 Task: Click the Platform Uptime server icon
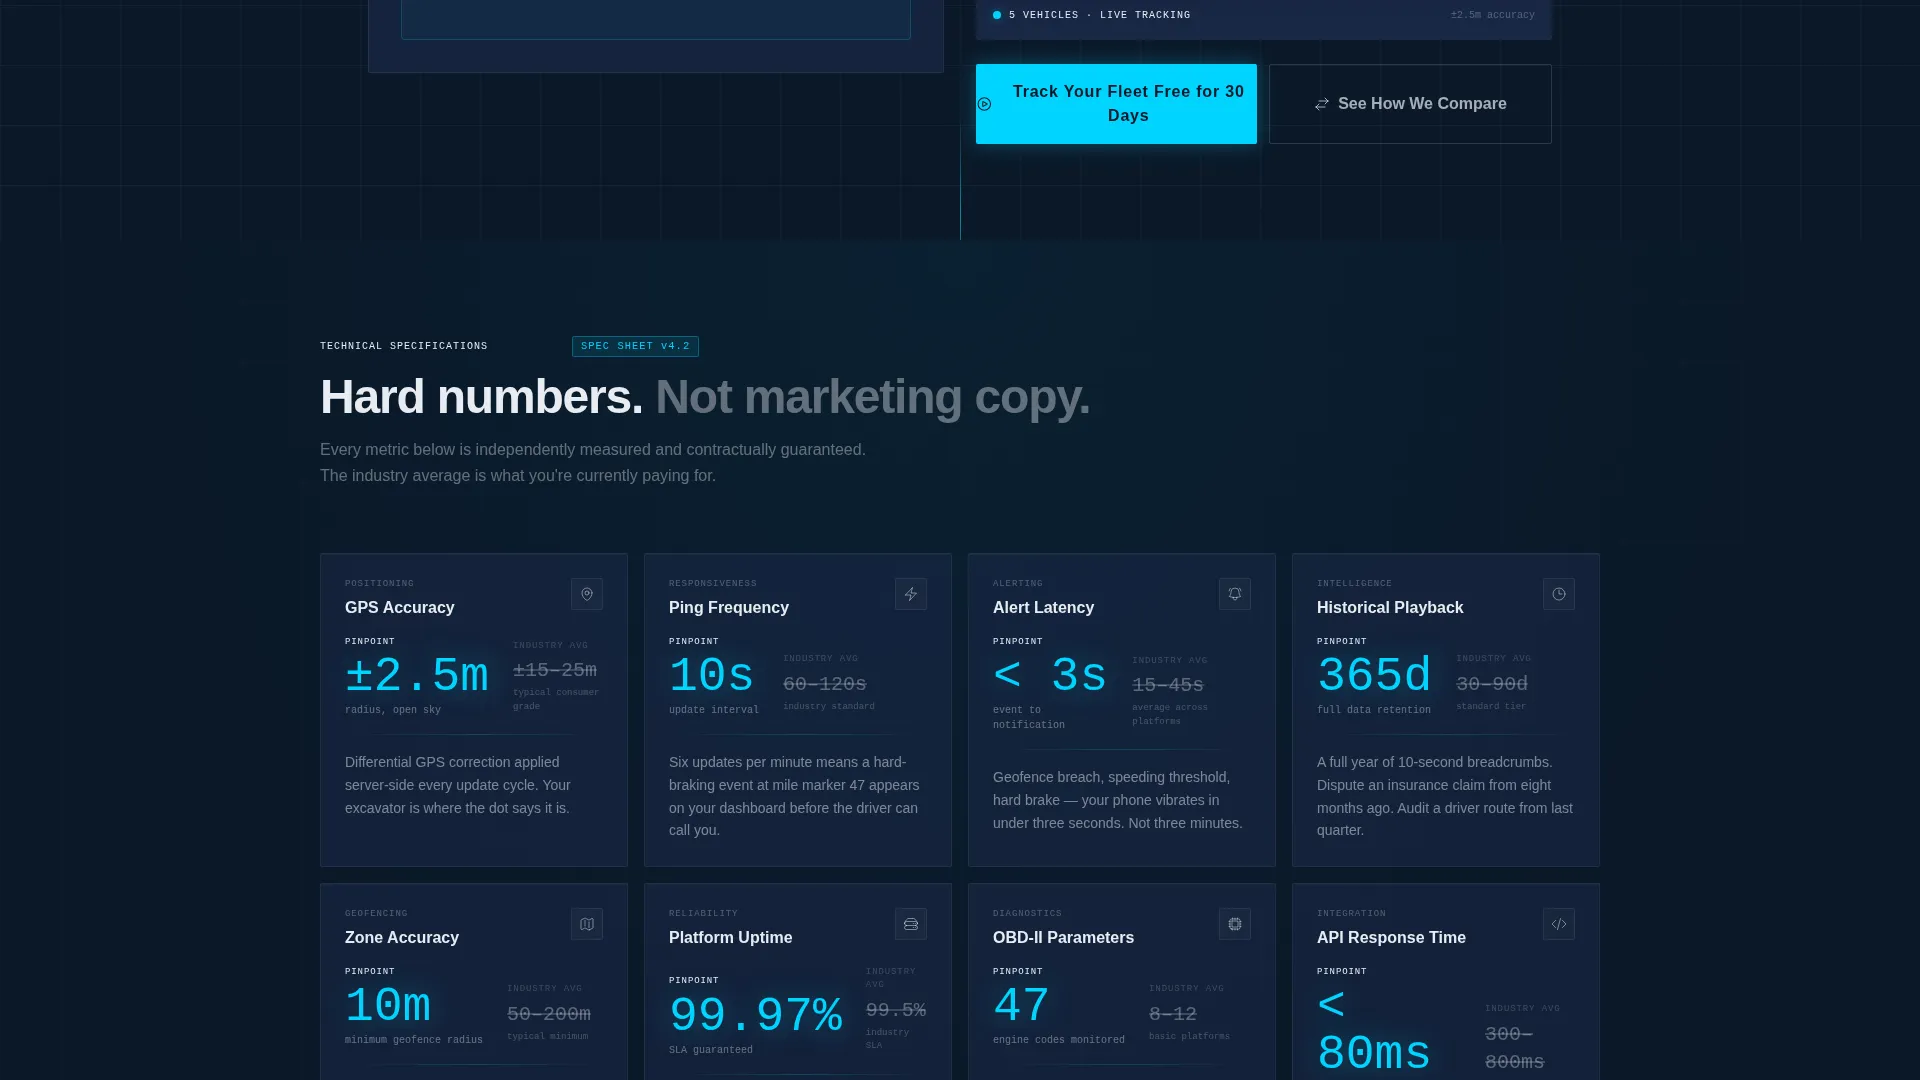[x=911, y=924]
